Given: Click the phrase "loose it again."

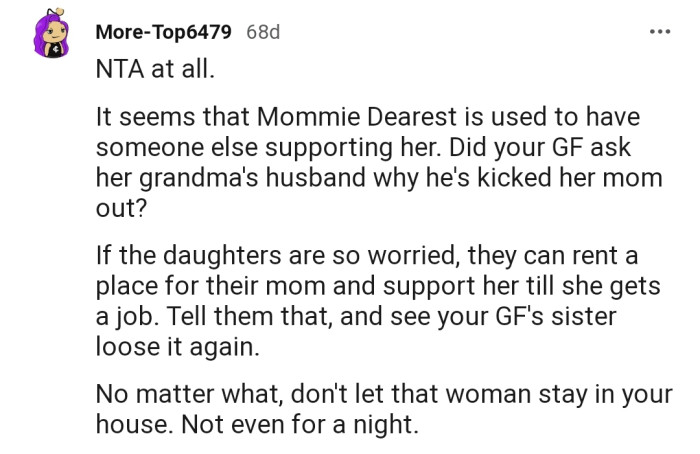Looking at the screenshot, I should tap(177, 347).
